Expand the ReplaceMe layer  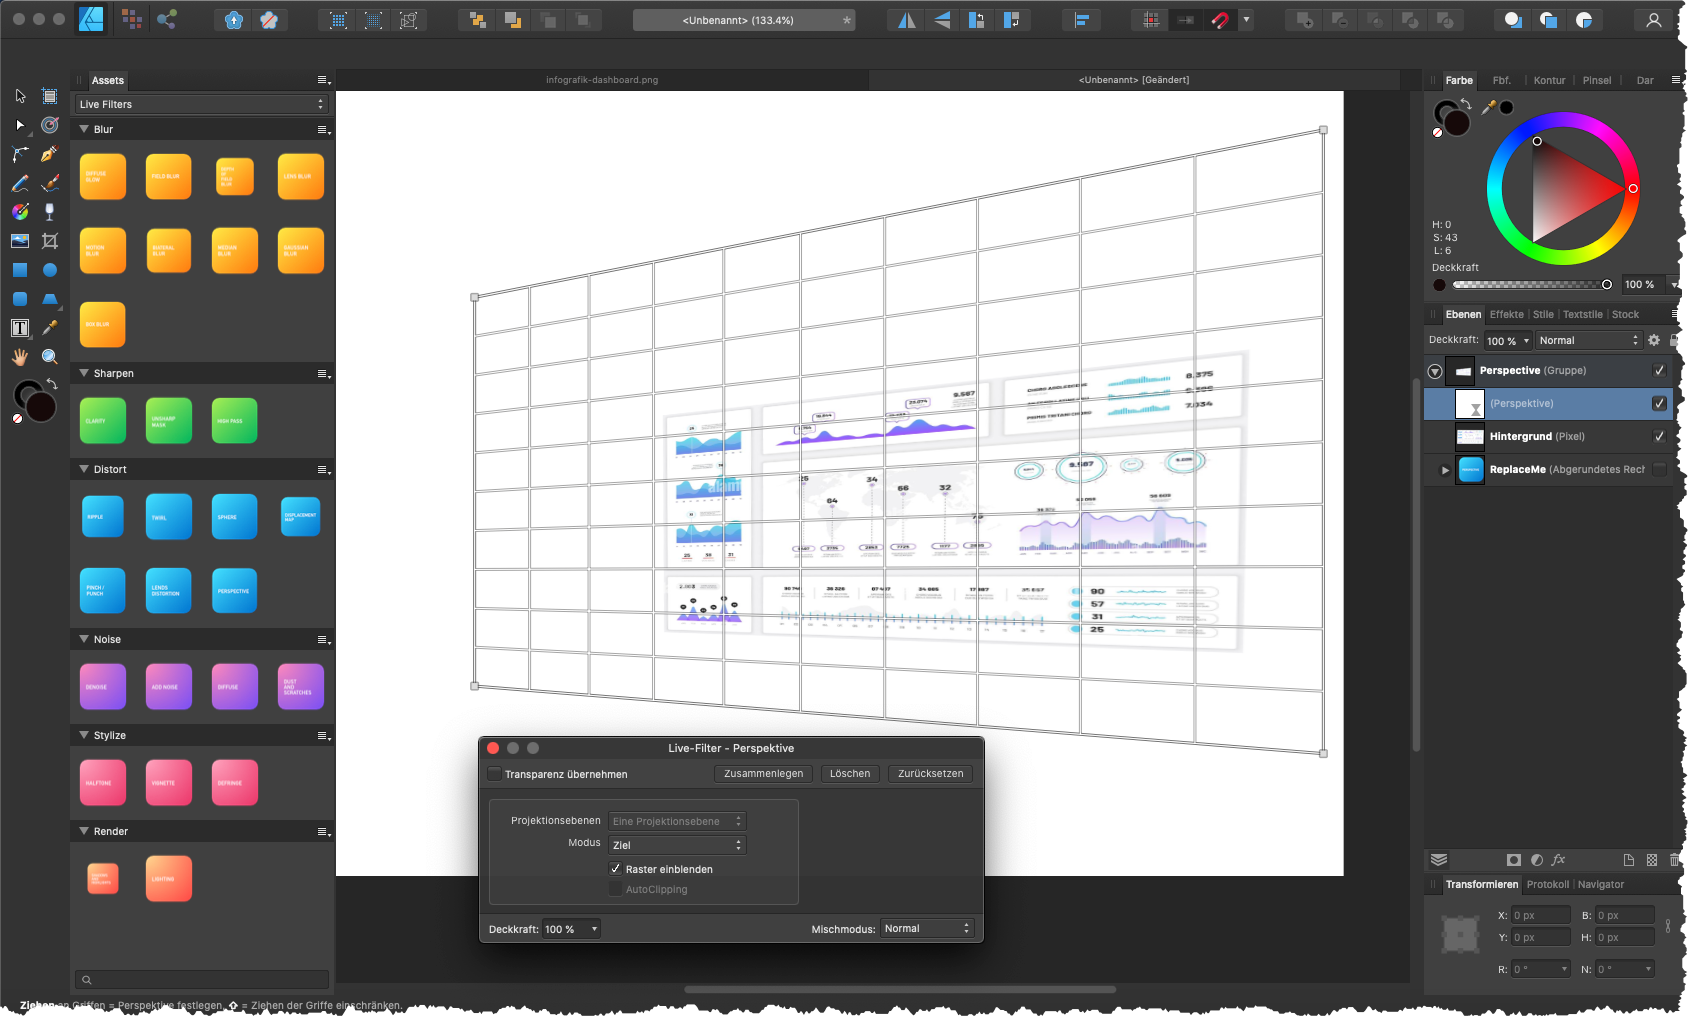tap(1445, 470)
